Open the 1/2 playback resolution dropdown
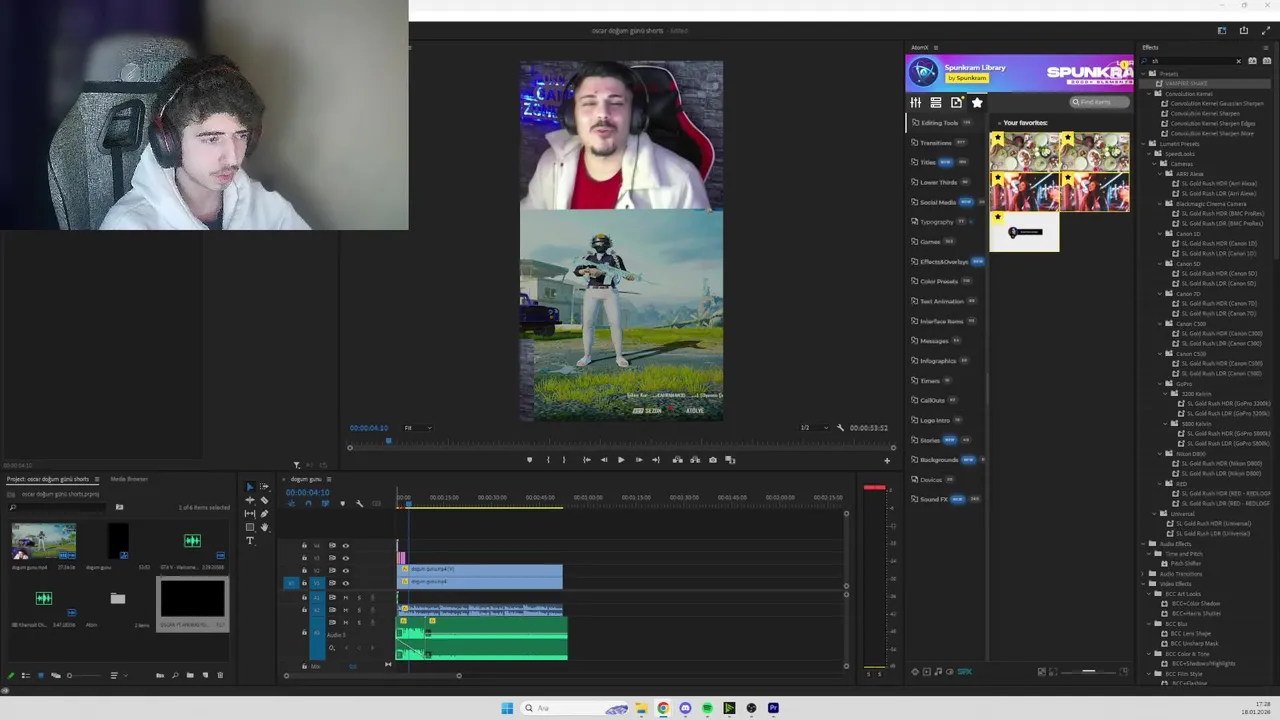 [812, 428]
